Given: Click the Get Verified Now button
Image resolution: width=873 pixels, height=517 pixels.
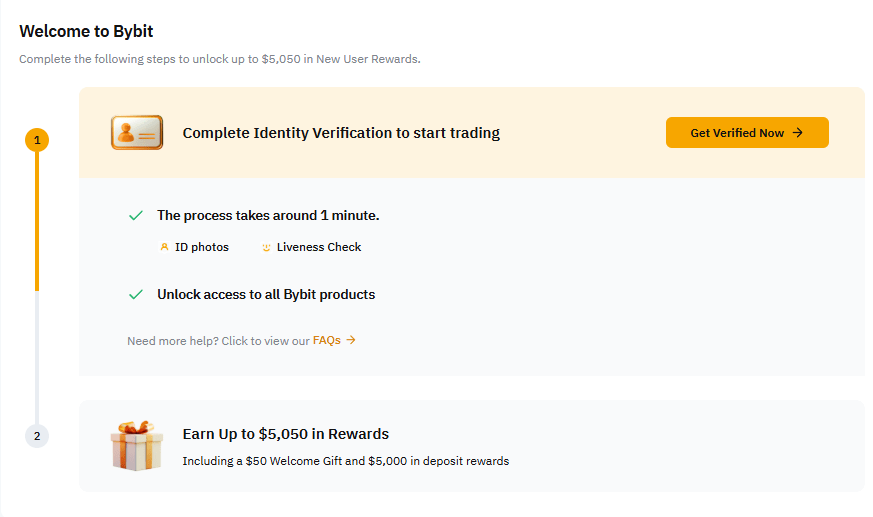Looking at the screenshot, I should pos(747,132).
